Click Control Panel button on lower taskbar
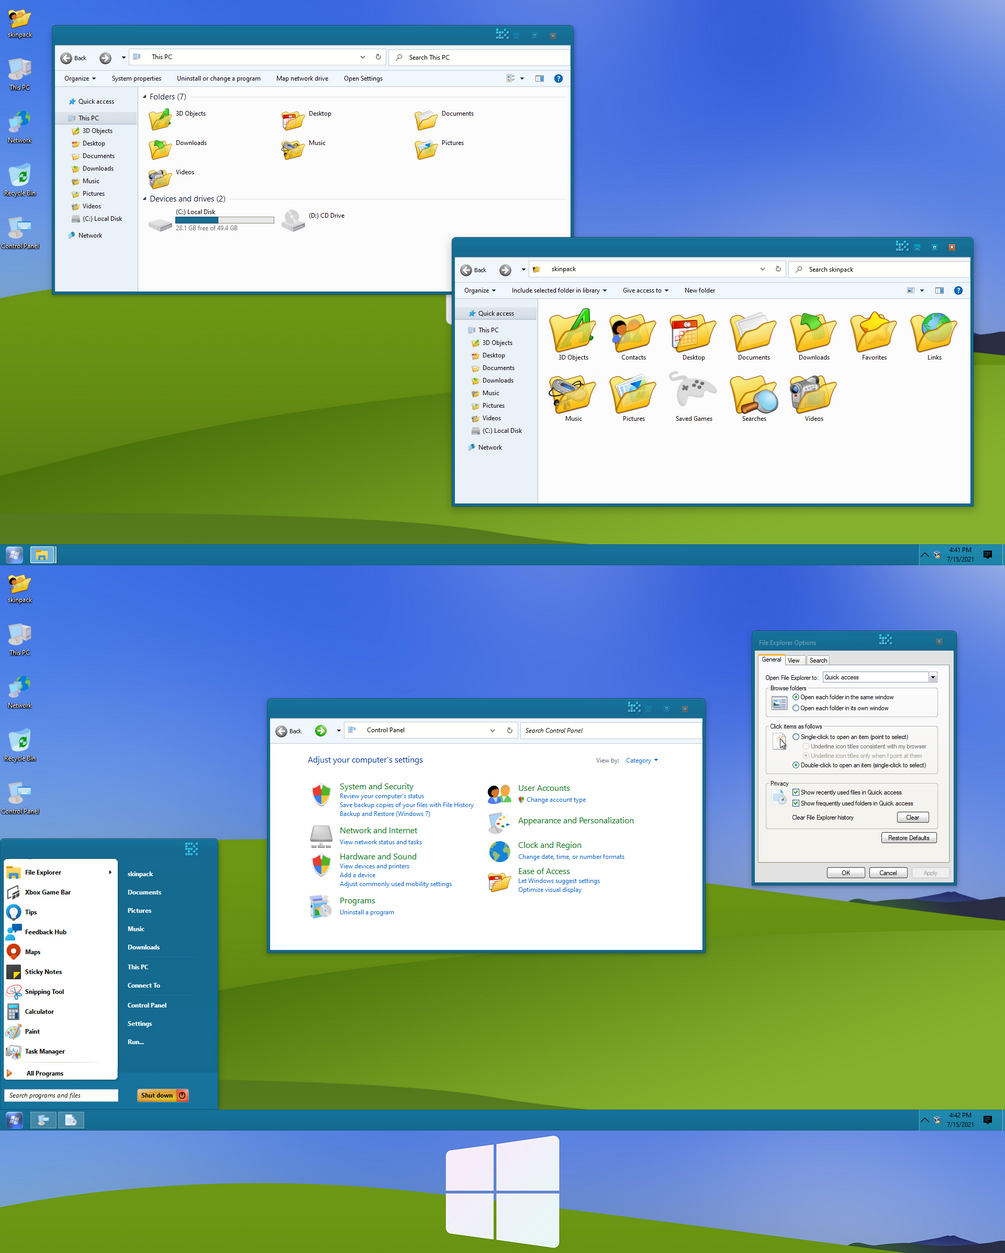This screenshot has height=1253, width=1005. click(42, 1120)
